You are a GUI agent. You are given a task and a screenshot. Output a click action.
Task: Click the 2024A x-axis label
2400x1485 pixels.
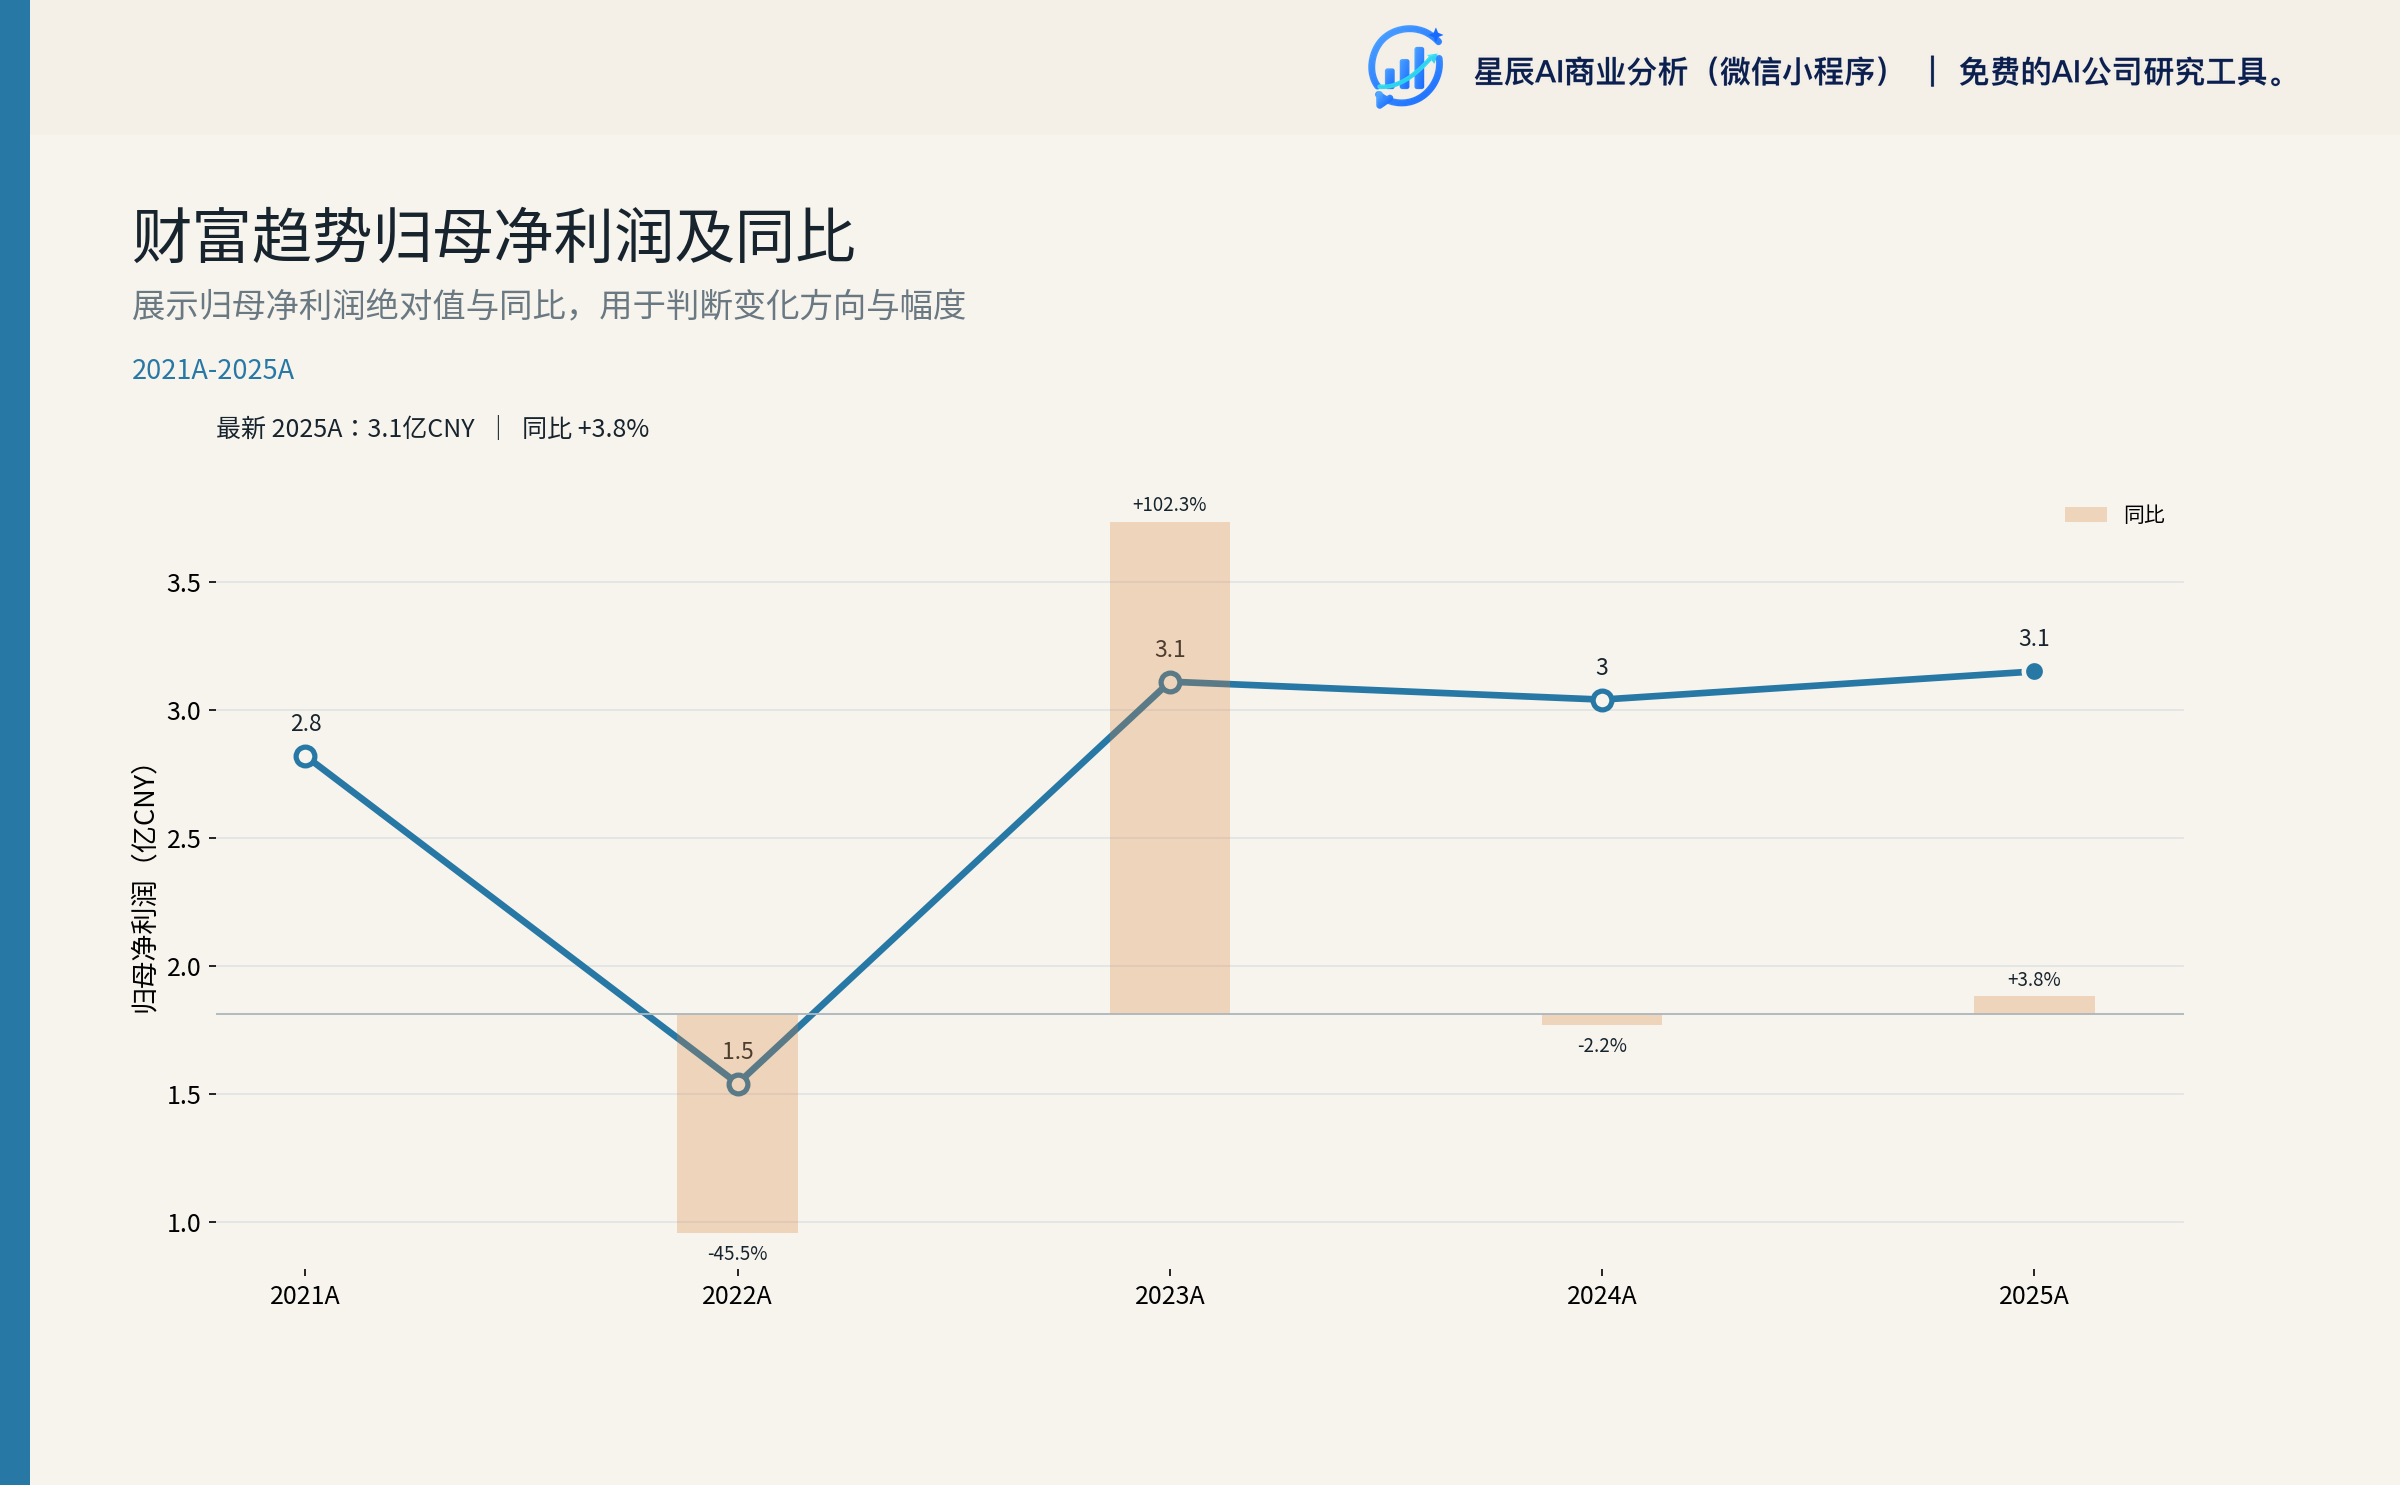1602,1296
